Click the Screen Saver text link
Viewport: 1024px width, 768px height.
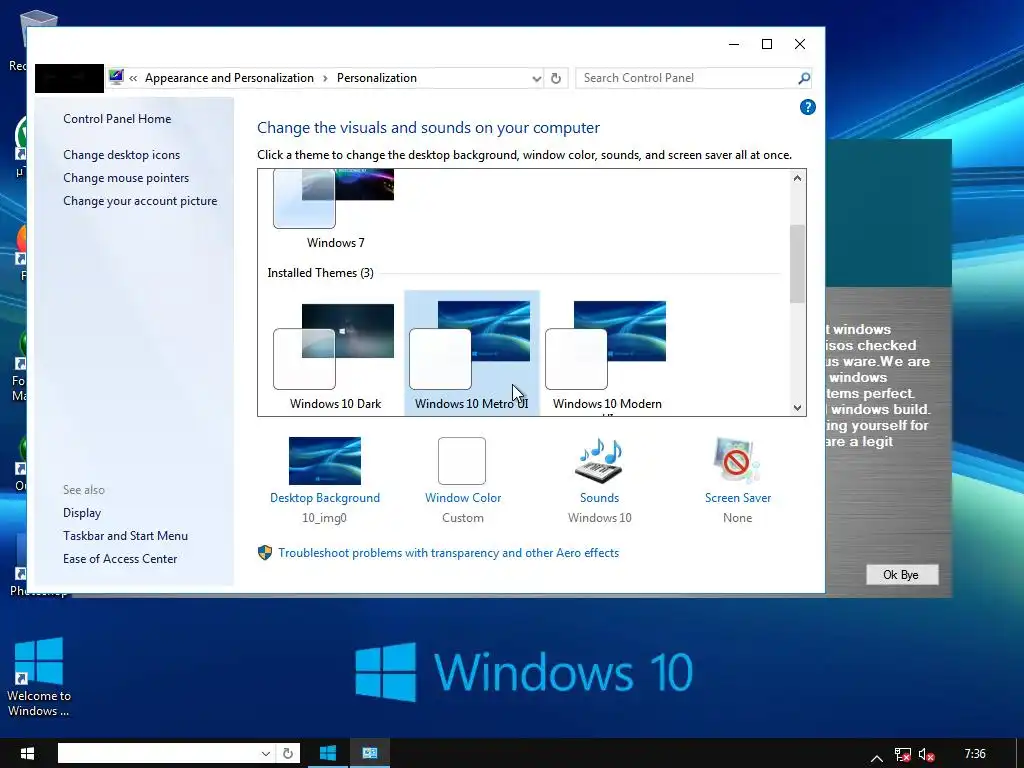[738, 498]
